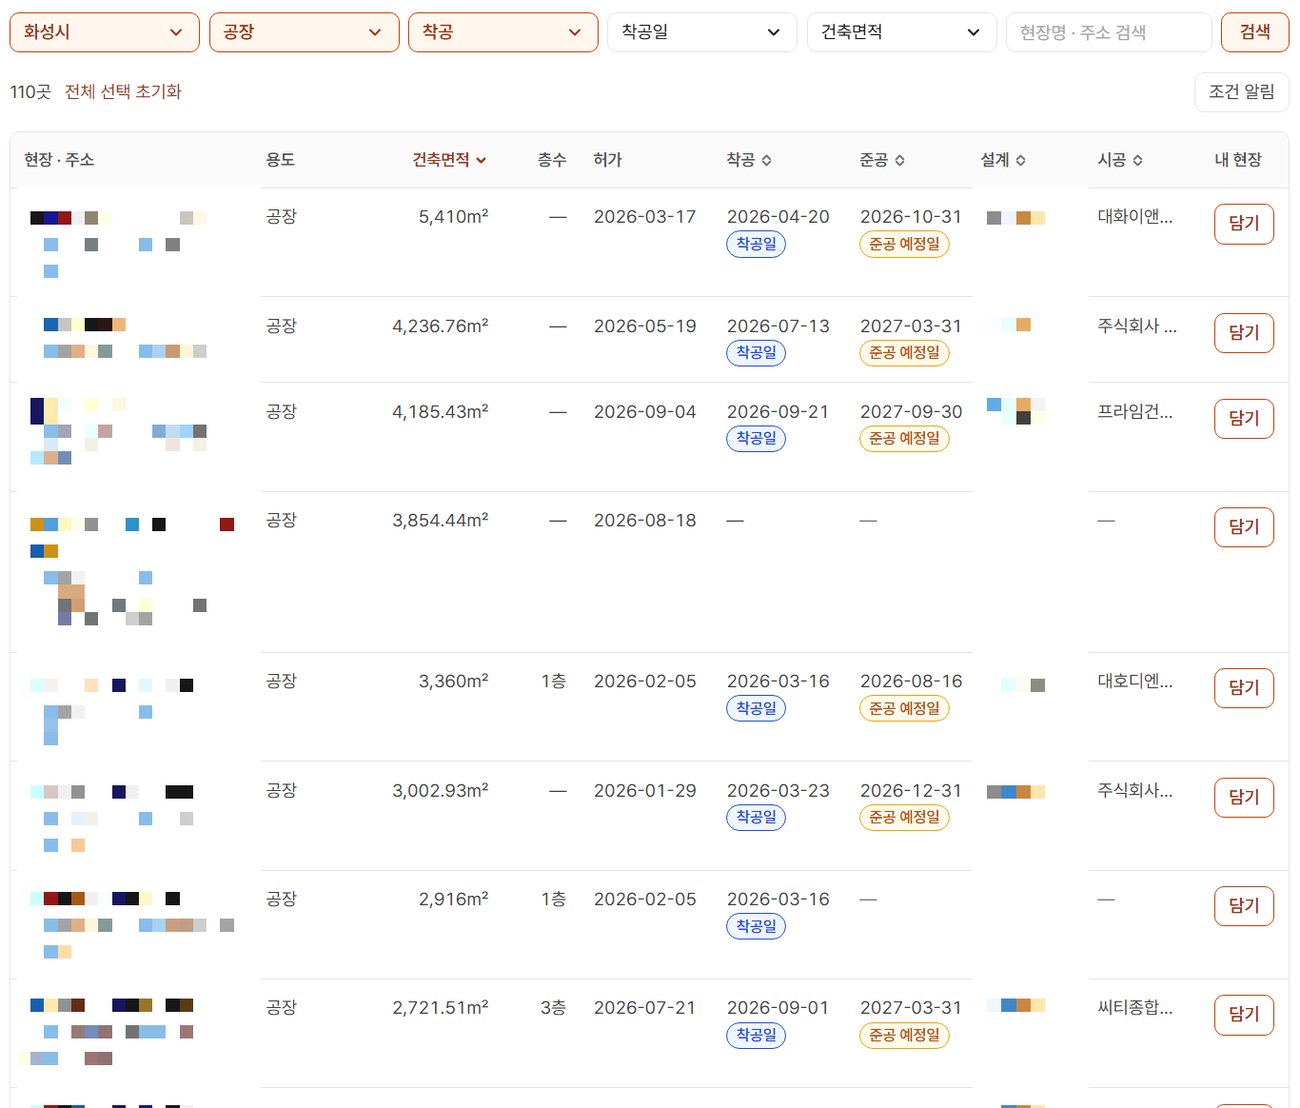Click permit date 2026-08-18

(x=645, y=520)
